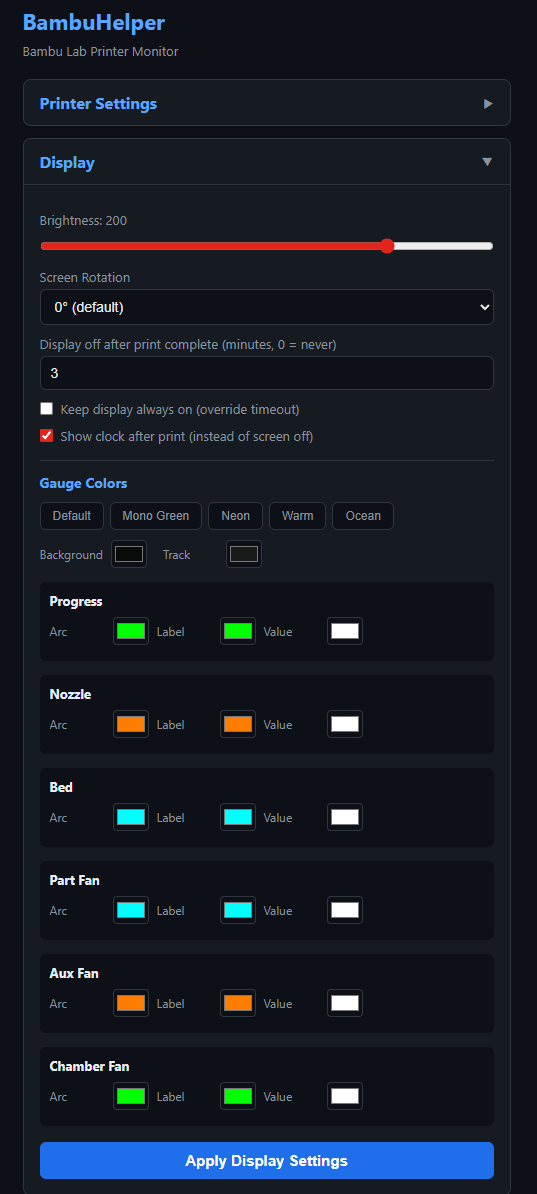
Task: Click the display off minutes input field
Action: click(267, 373)
